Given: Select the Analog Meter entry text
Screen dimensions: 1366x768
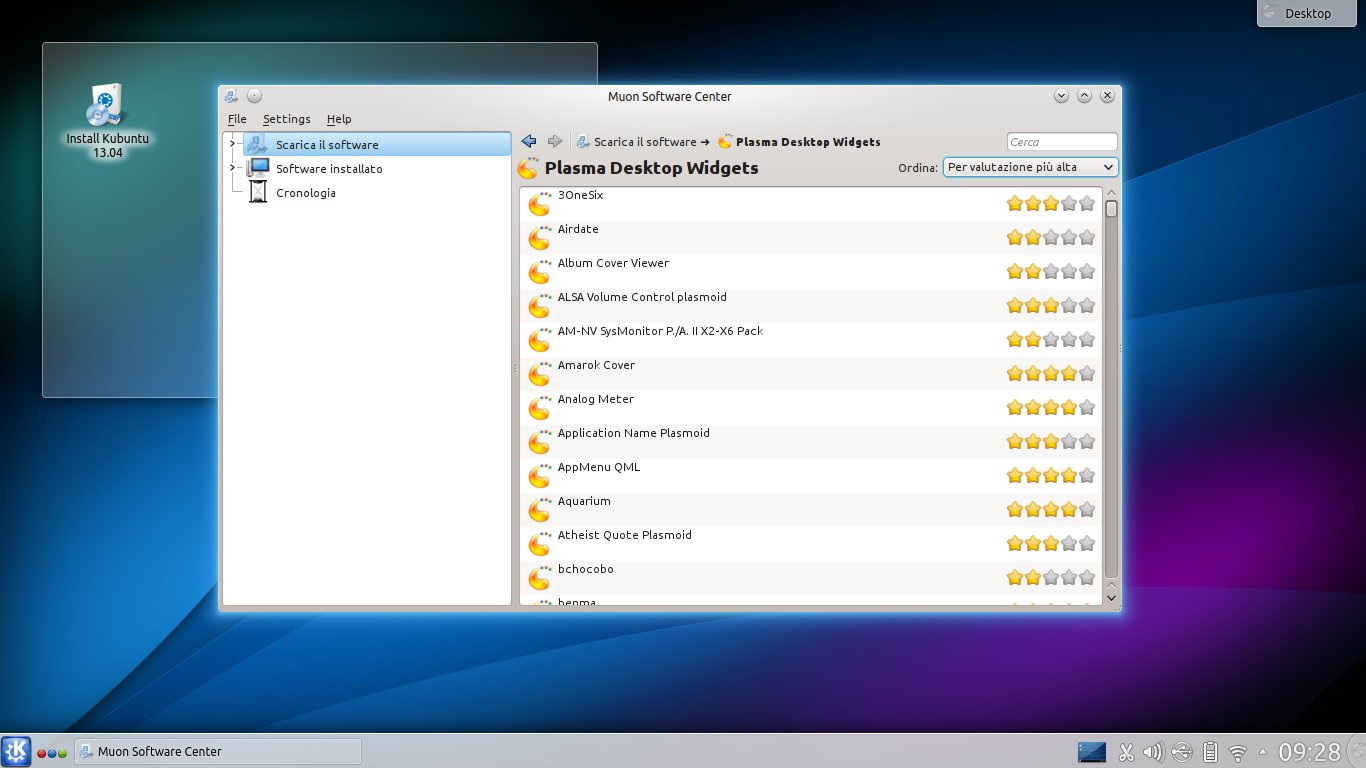Looking at the screenshot, I should 596,399.
